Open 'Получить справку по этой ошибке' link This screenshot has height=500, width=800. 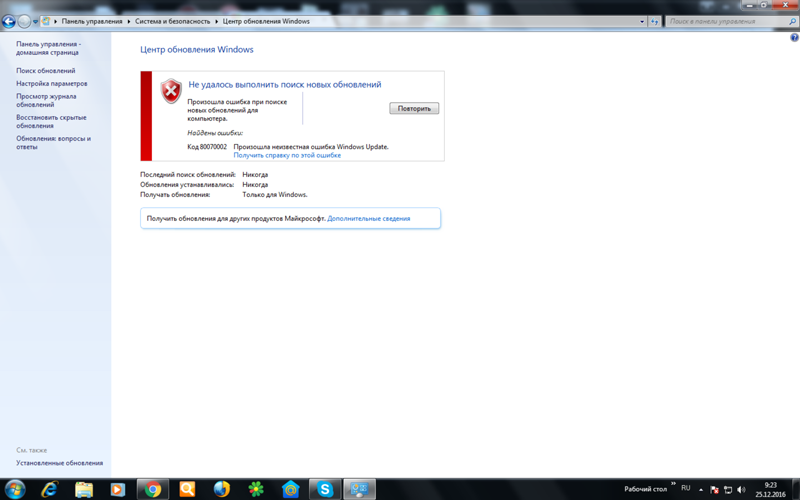point(287,155)
